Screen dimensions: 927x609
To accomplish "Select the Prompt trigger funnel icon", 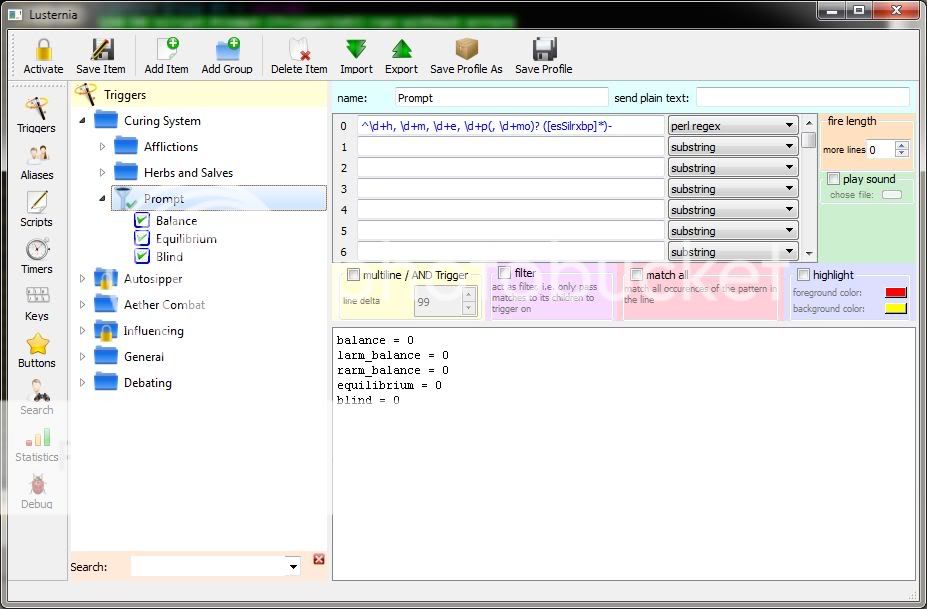I will tap(125, 199).
